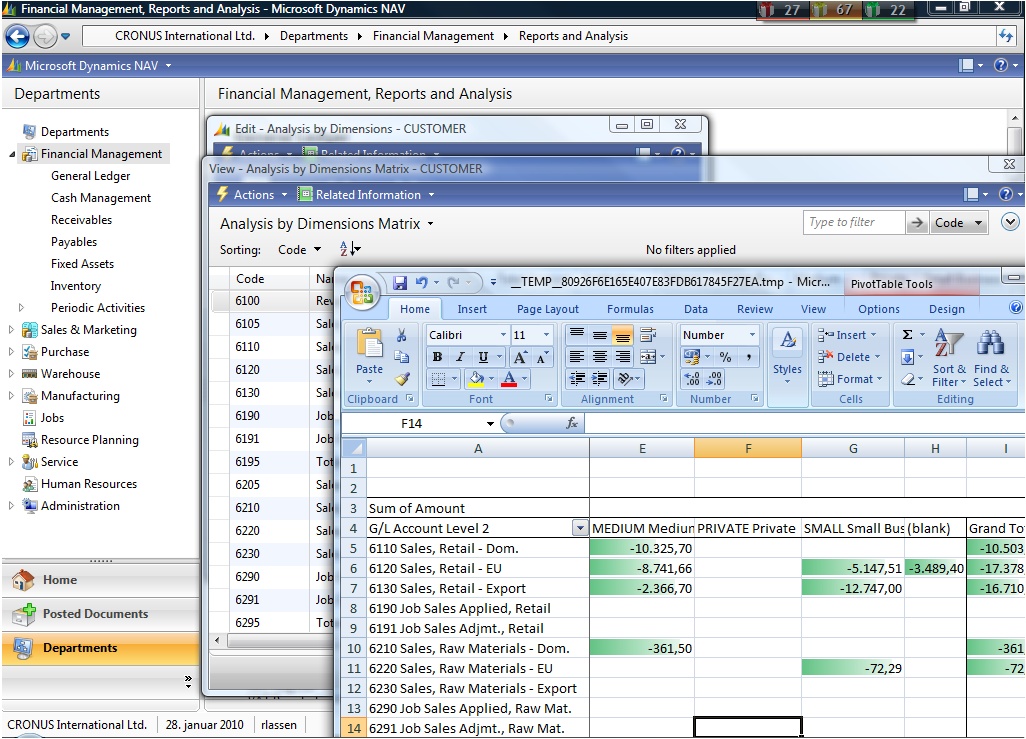
Task: Open the PivotTable Tools Options tab
Action: (x=879, y=309)
